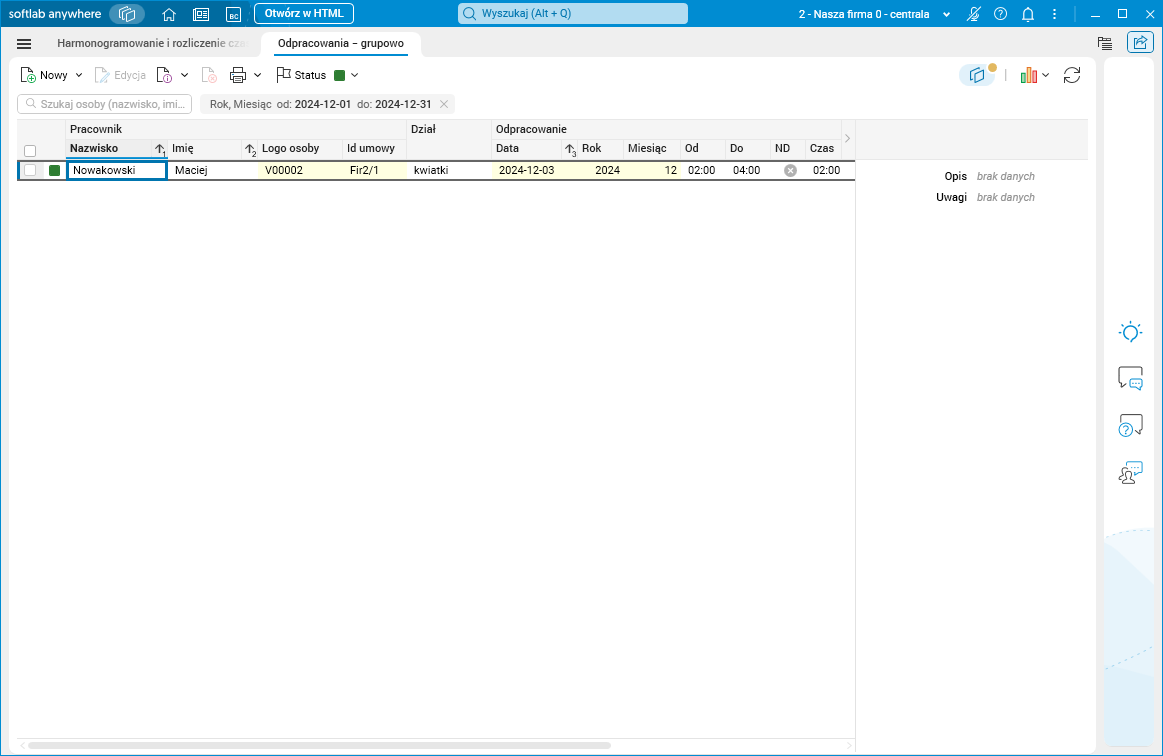Select the Nowakowski cell
The height and width of the screenshot is (756, 1163).
pyautogui.click(x=116, y=171)
